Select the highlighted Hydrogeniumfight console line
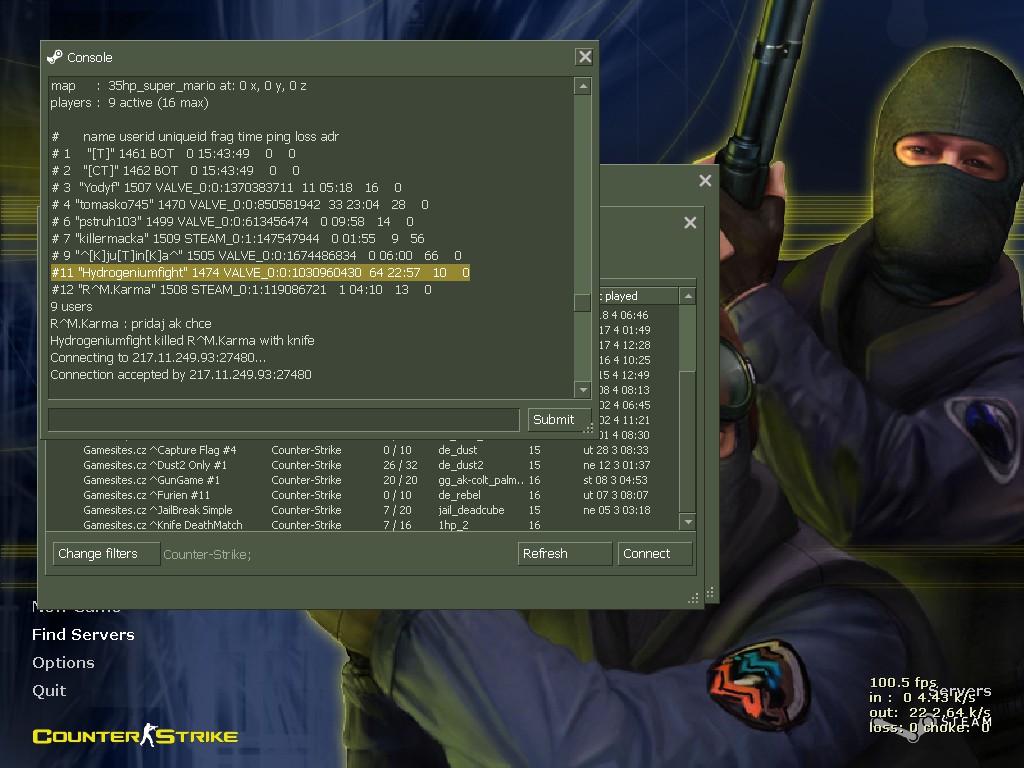This screenshot has height=768, width=1024. (260, 272)
